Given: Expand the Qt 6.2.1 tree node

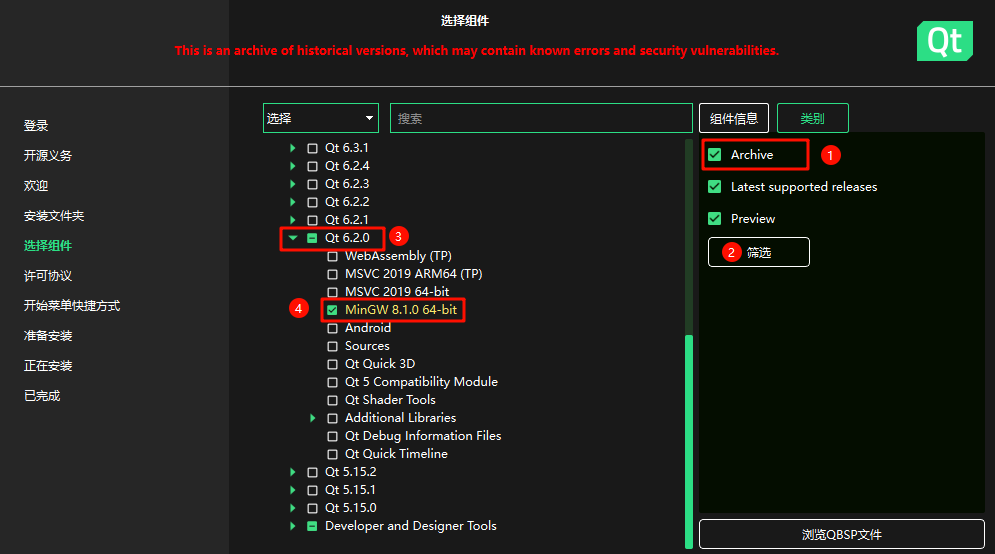Looking at the screenshot, I should point(293,220).
